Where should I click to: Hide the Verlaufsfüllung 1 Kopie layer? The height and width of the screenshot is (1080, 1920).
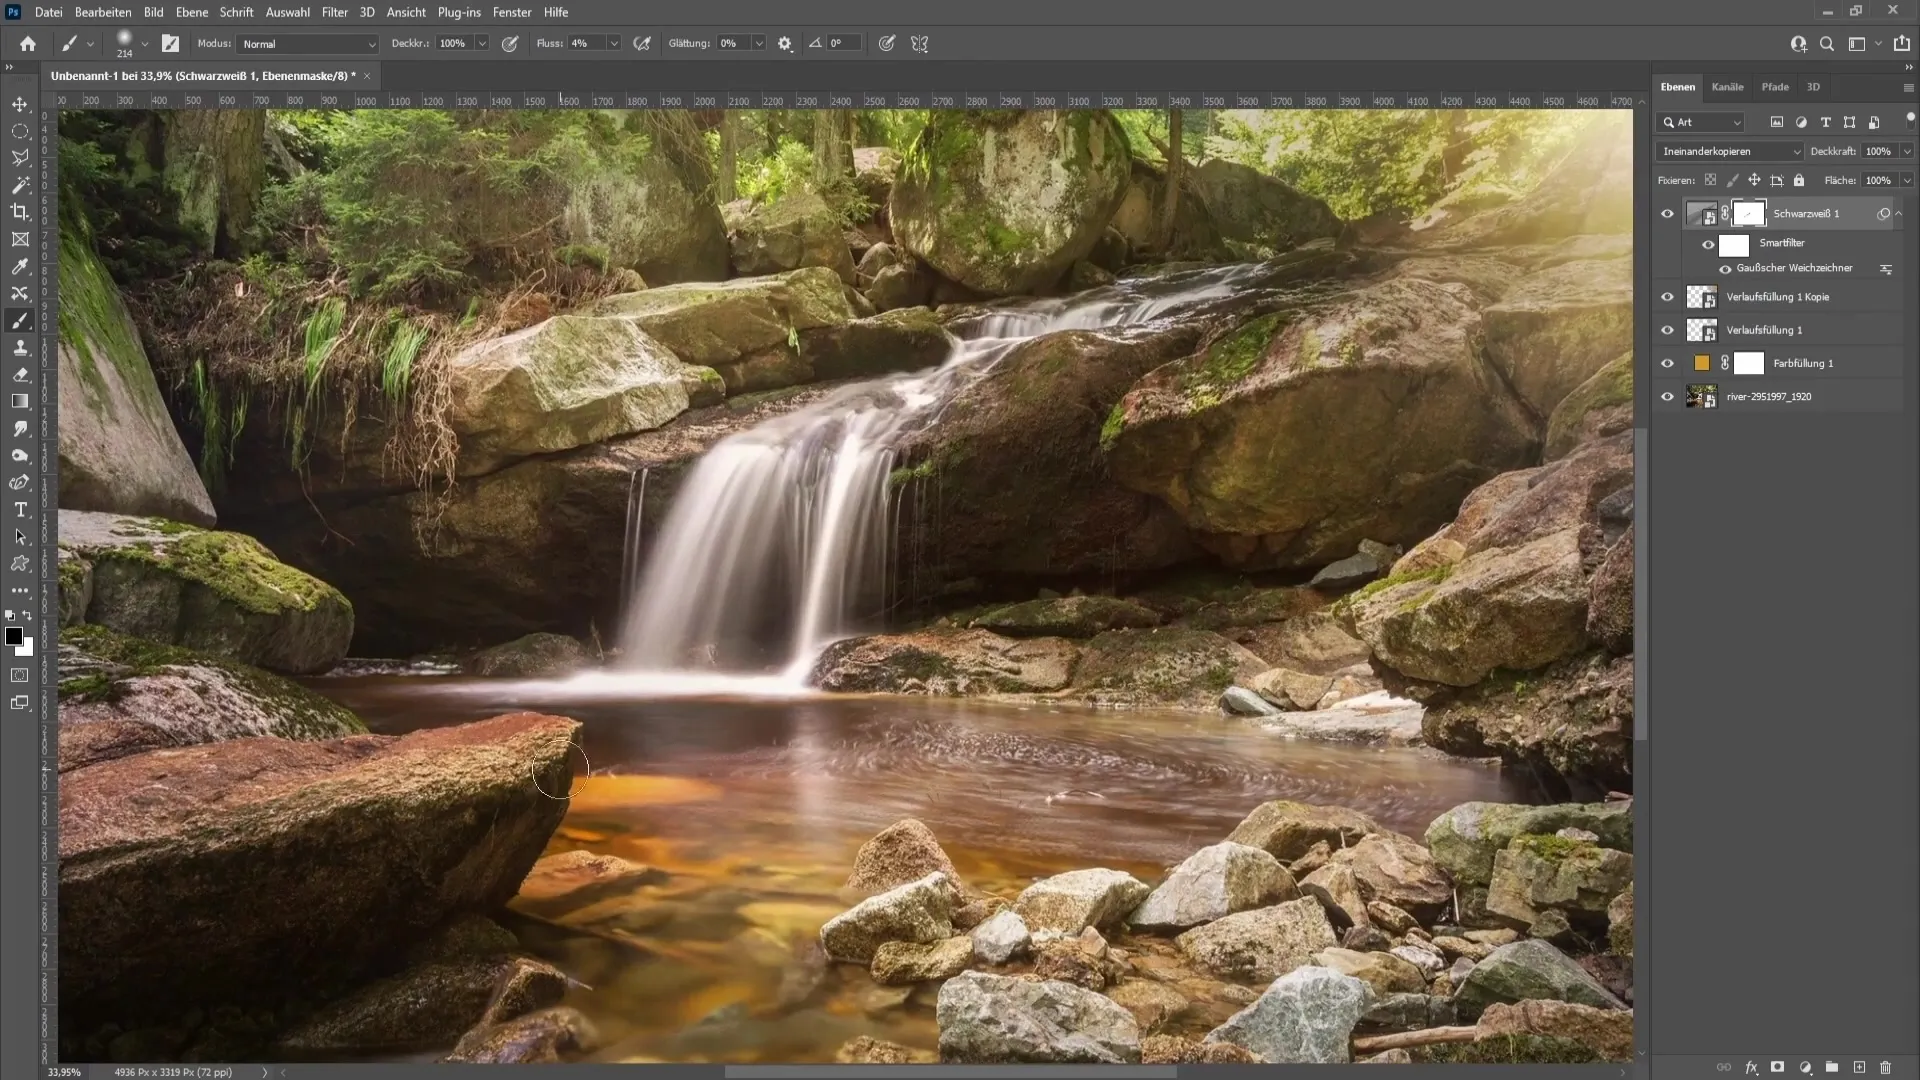tap(1668, 297)
